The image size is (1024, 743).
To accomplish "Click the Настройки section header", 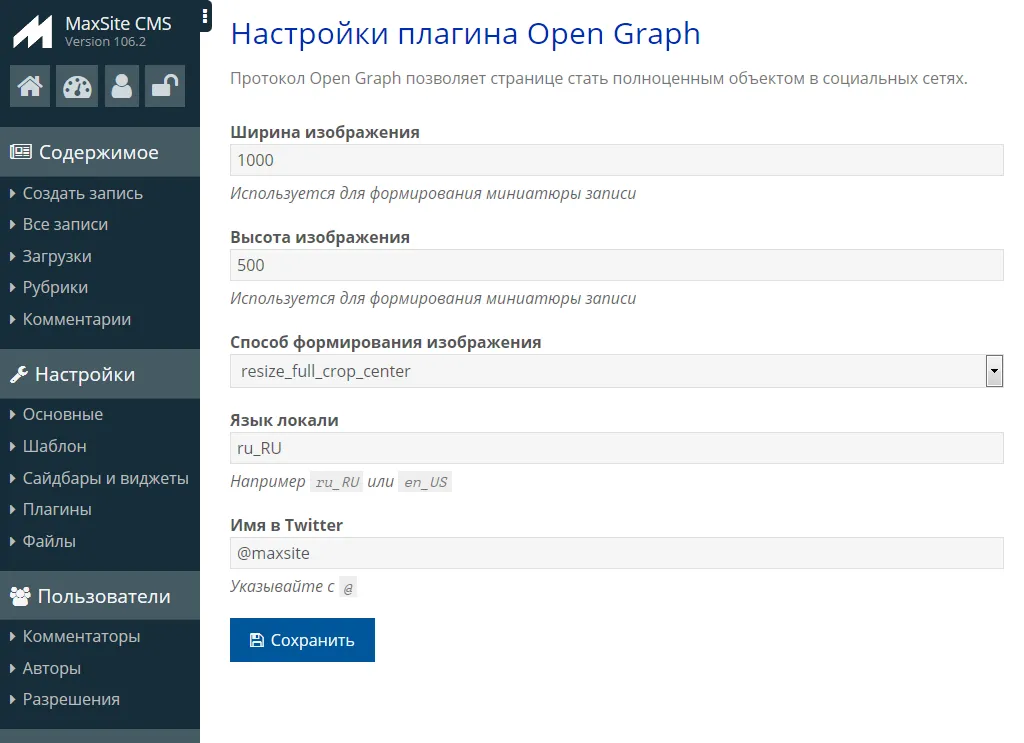I will click(x=85, y=374).
